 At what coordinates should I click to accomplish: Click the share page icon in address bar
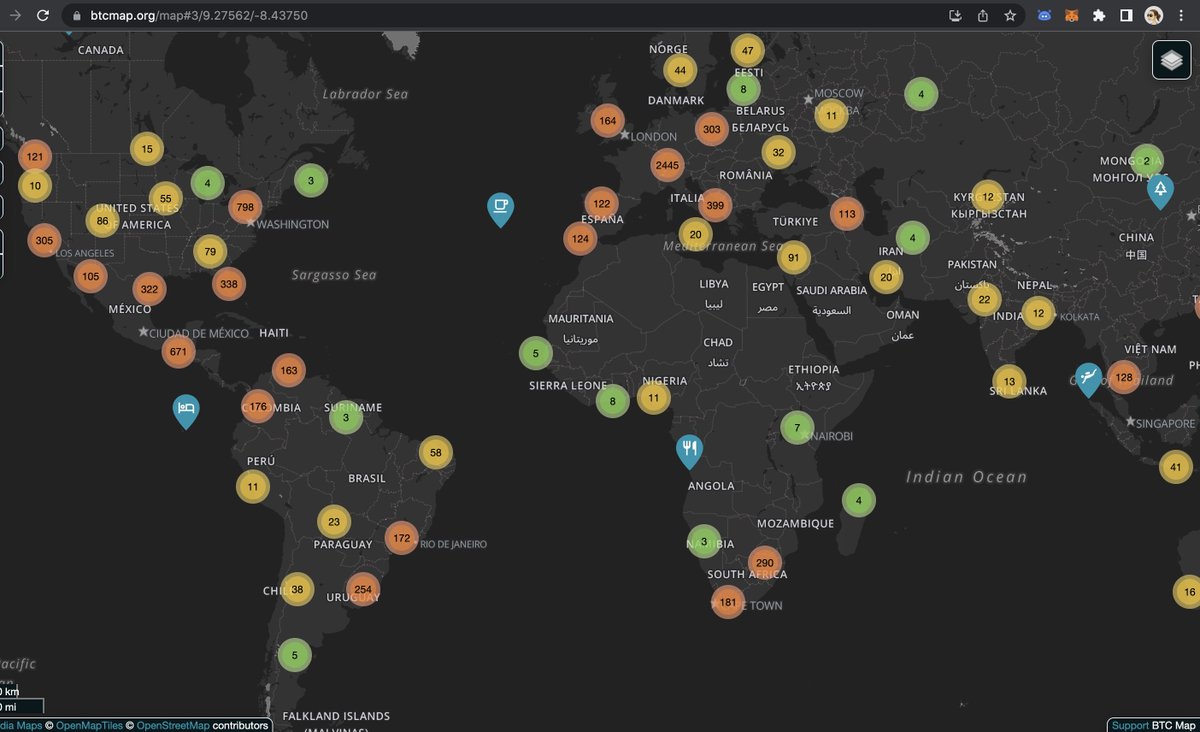tap(982, 15)
